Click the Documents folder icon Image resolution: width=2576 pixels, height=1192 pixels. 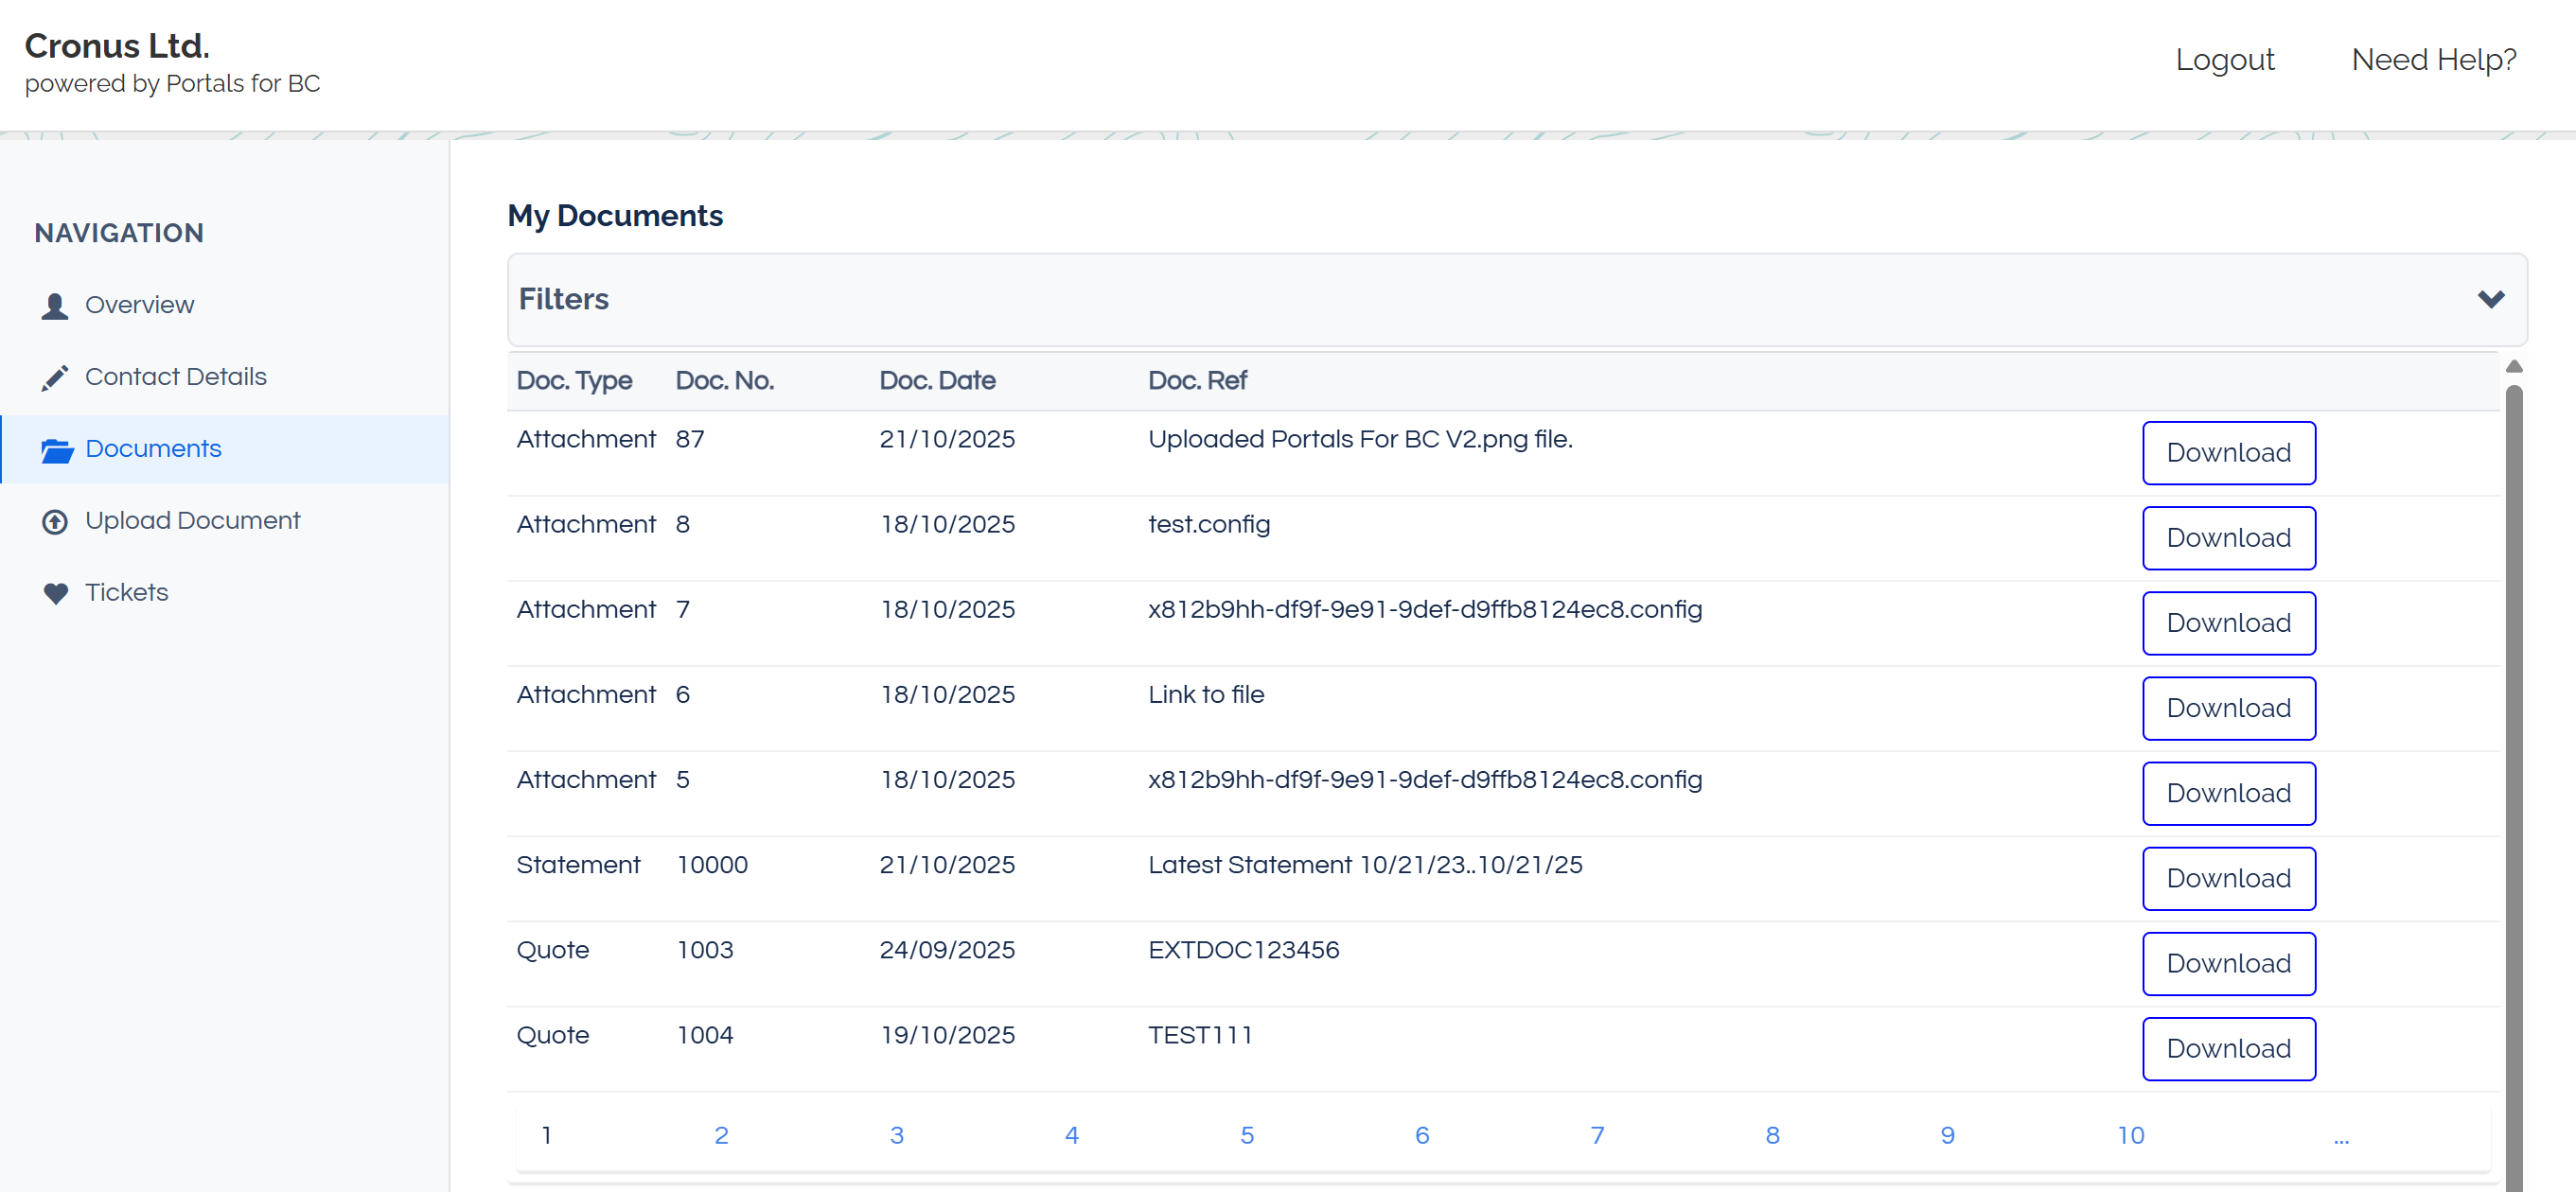(57, 450)
